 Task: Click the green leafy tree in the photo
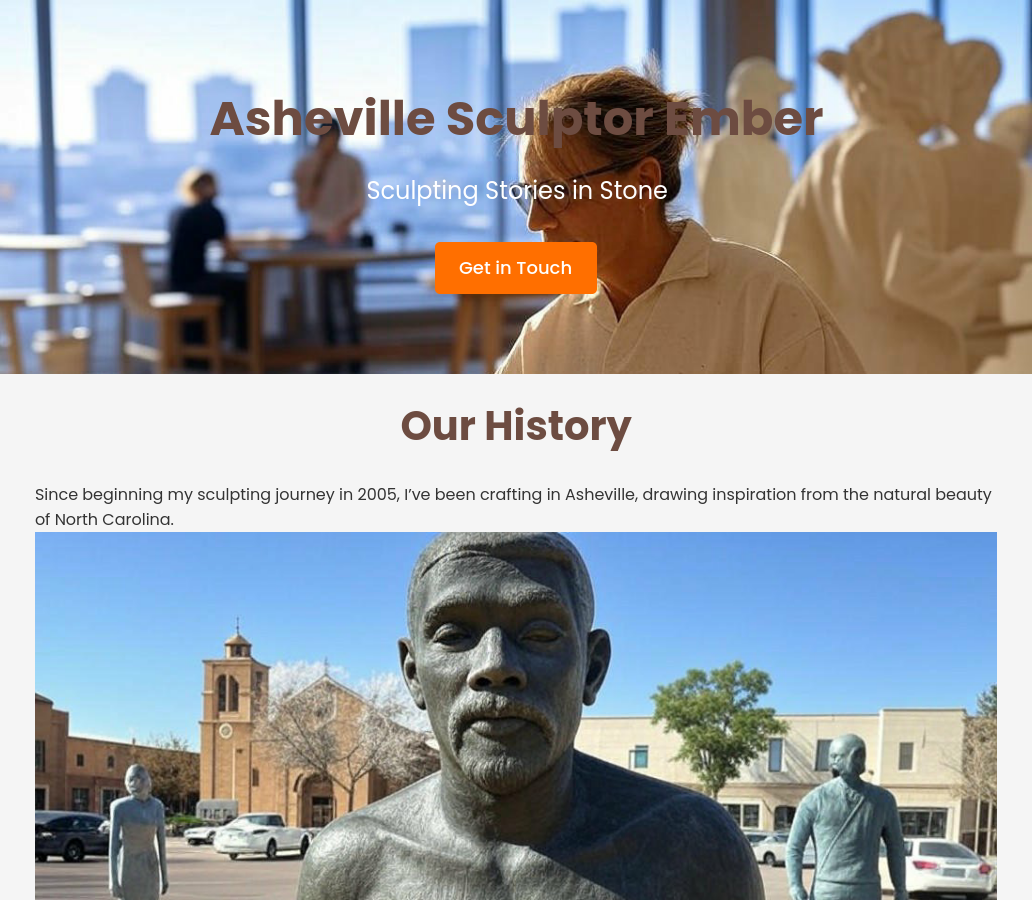(x=717, y=724)
